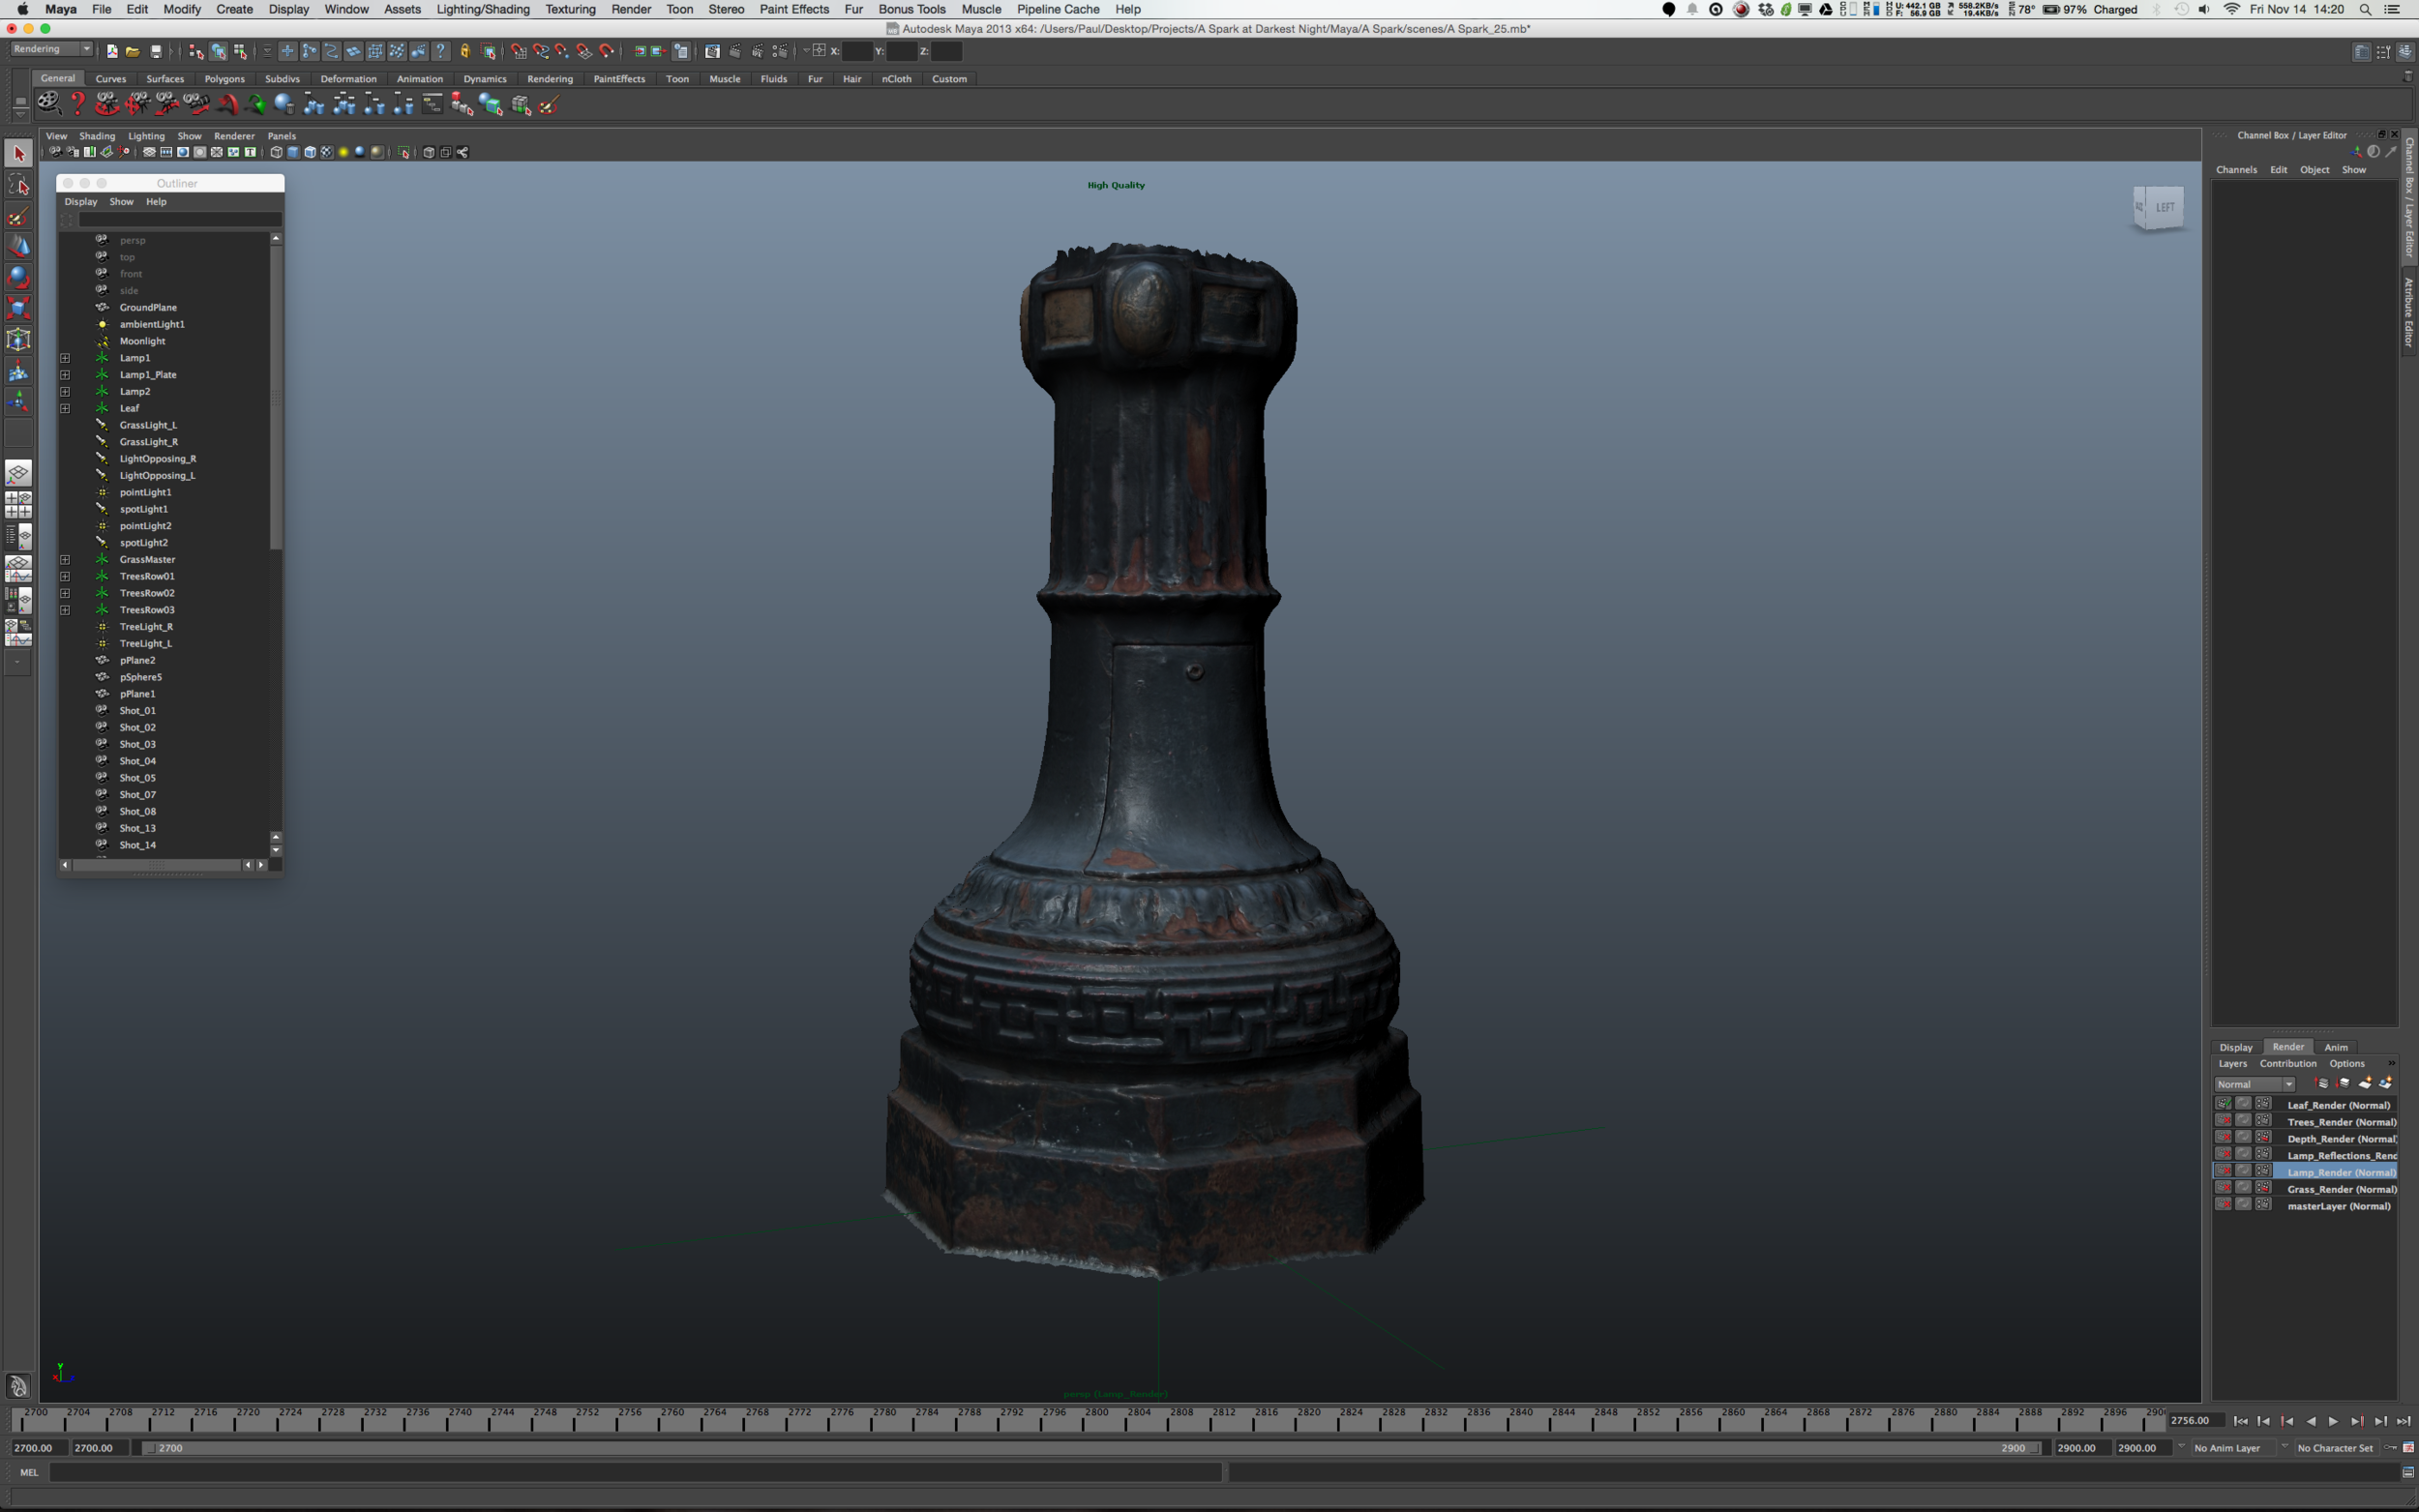
Task: Switch to the Polygons shelf tab
Action: click(224, 79)
